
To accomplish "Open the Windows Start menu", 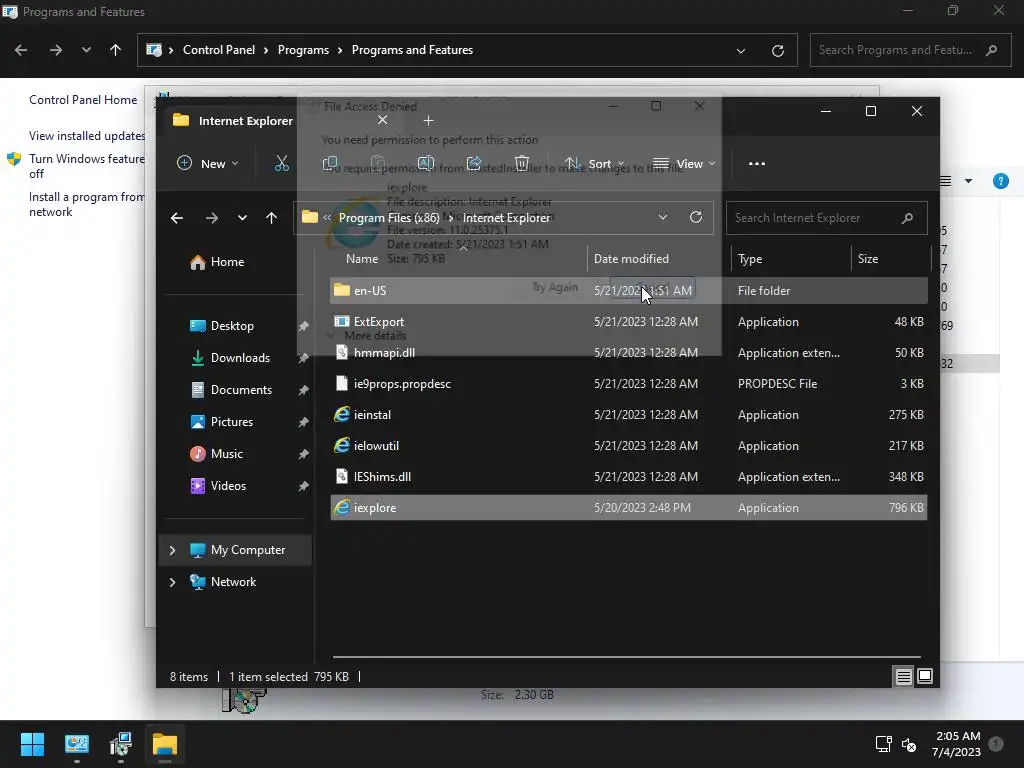I will click(32, 744).
